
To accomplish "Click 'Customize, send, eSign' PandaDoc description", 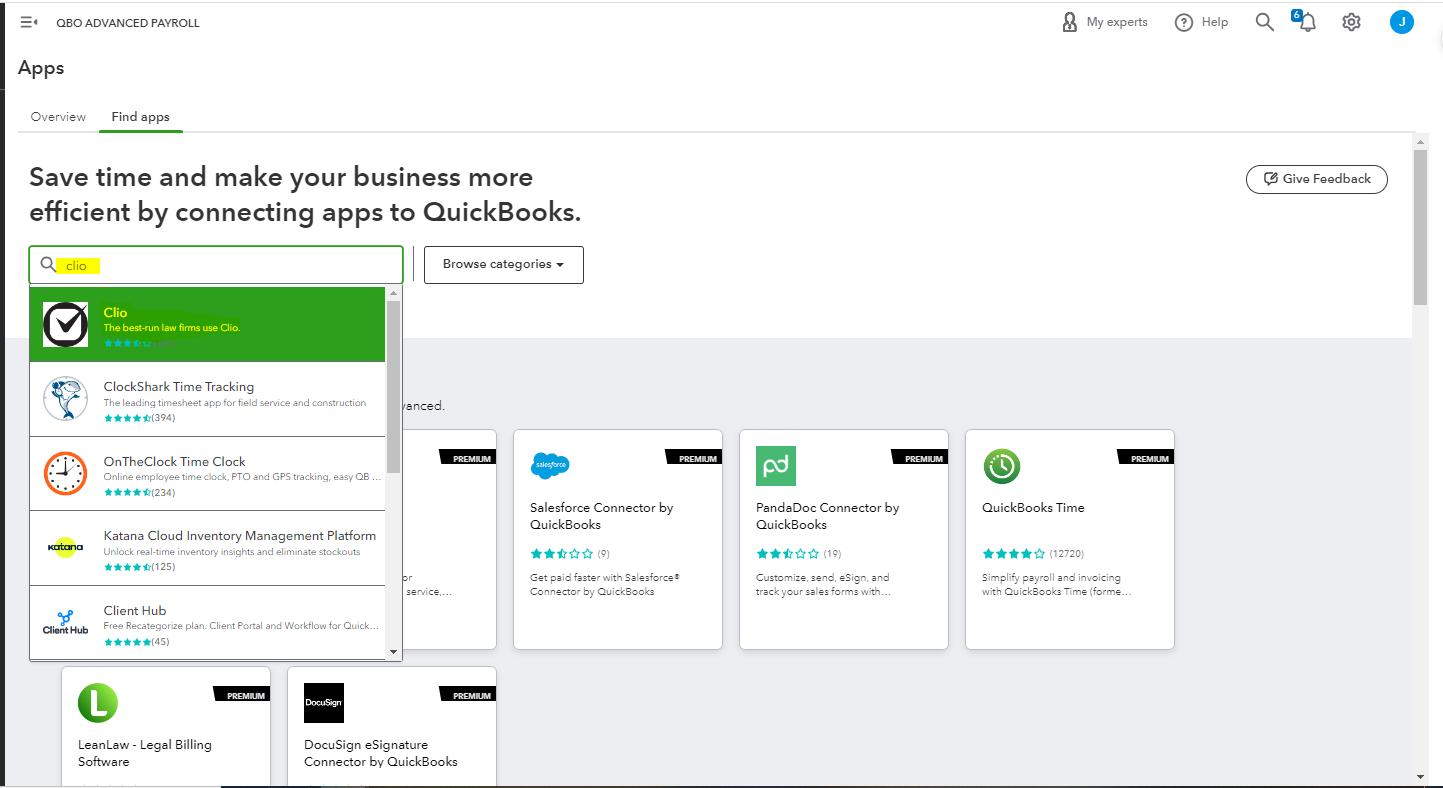I will click(824, 584).
